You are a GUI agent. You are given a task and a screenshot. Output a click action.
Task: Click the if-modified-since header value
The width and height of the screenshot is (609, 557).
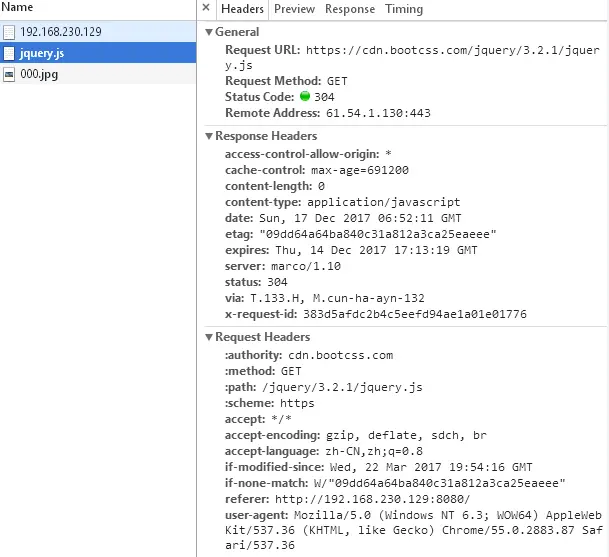431,467
